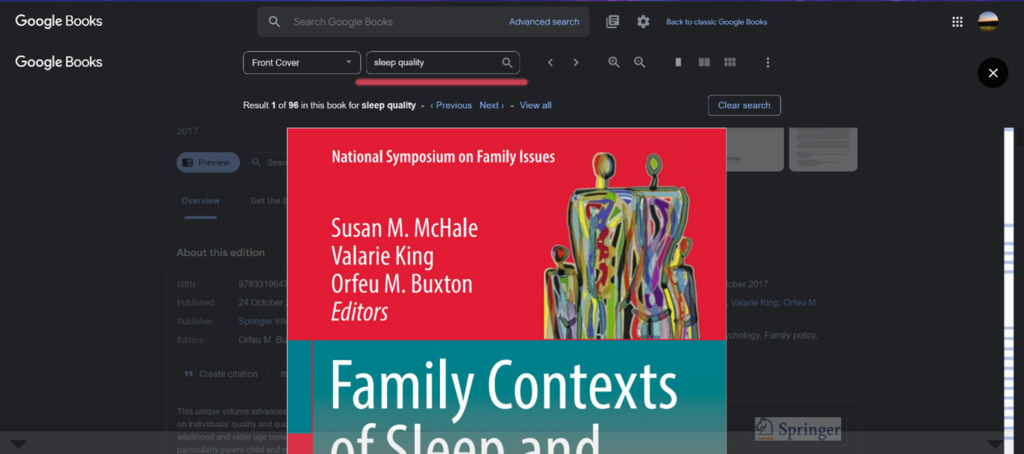
Task: Open Google Books settings gear
Action: (643, 22)
